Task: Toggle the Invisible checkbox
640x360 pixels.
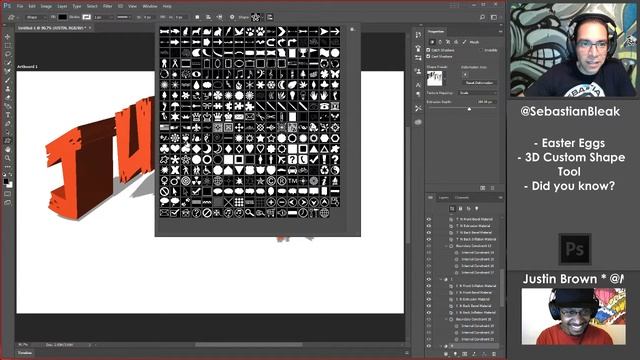Action: click(x=482, y=50)
